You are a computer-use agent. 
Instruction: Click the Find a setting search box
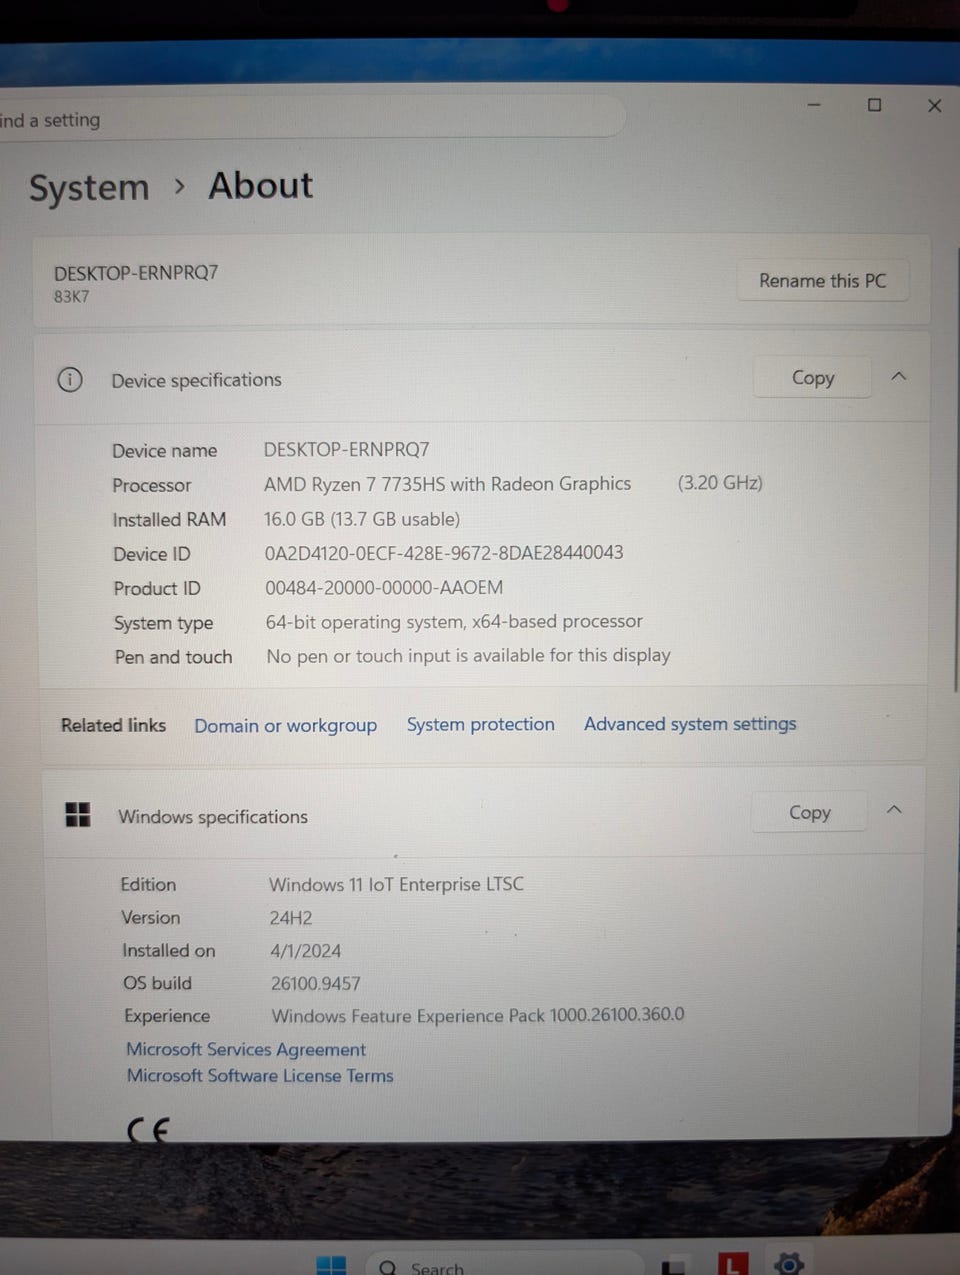point(310,119)
